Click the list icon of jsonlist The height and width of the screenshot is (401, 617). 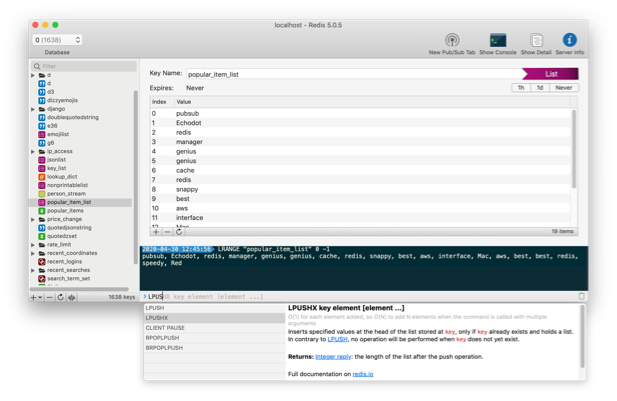point(42,160)
